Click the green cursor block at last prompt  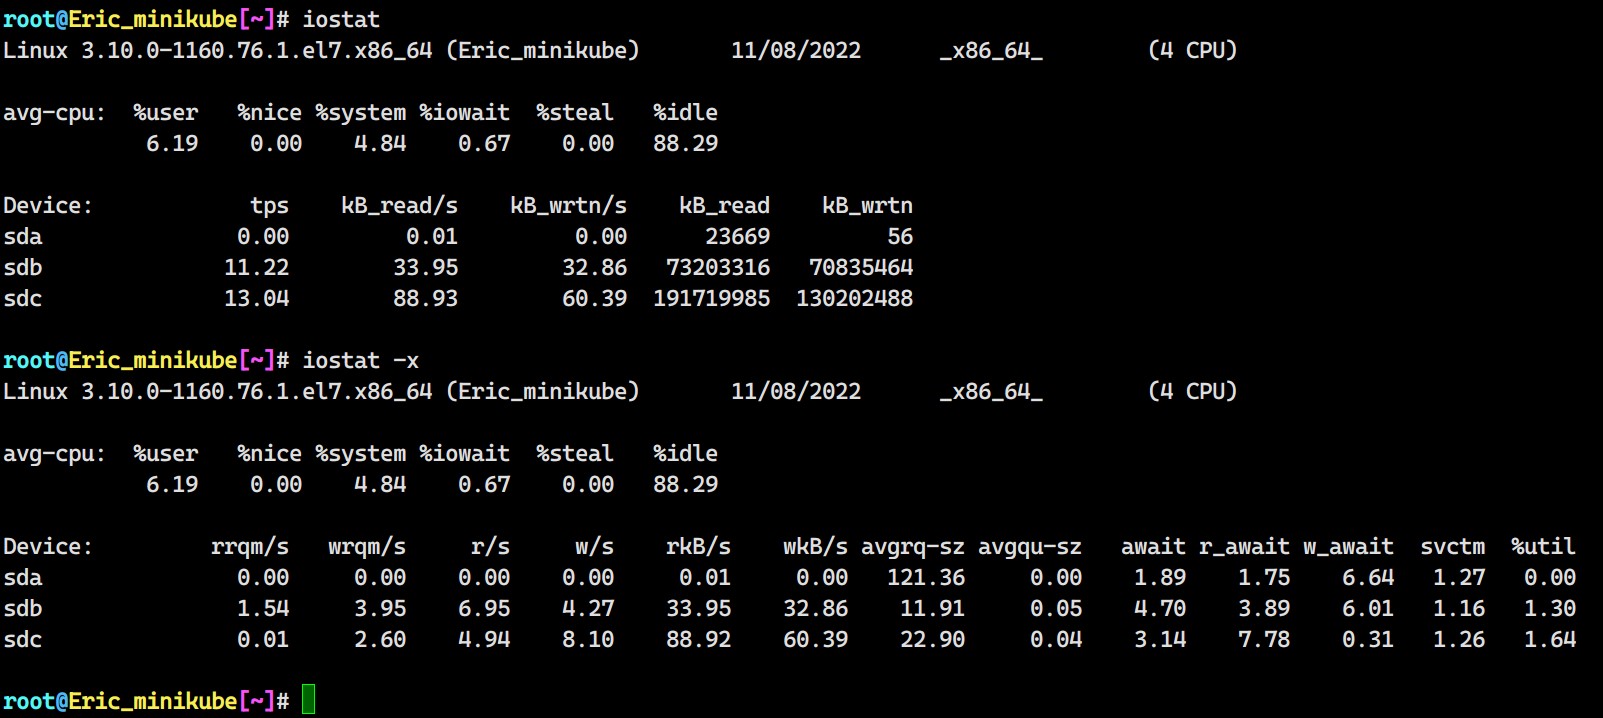(x=309, y=700)
